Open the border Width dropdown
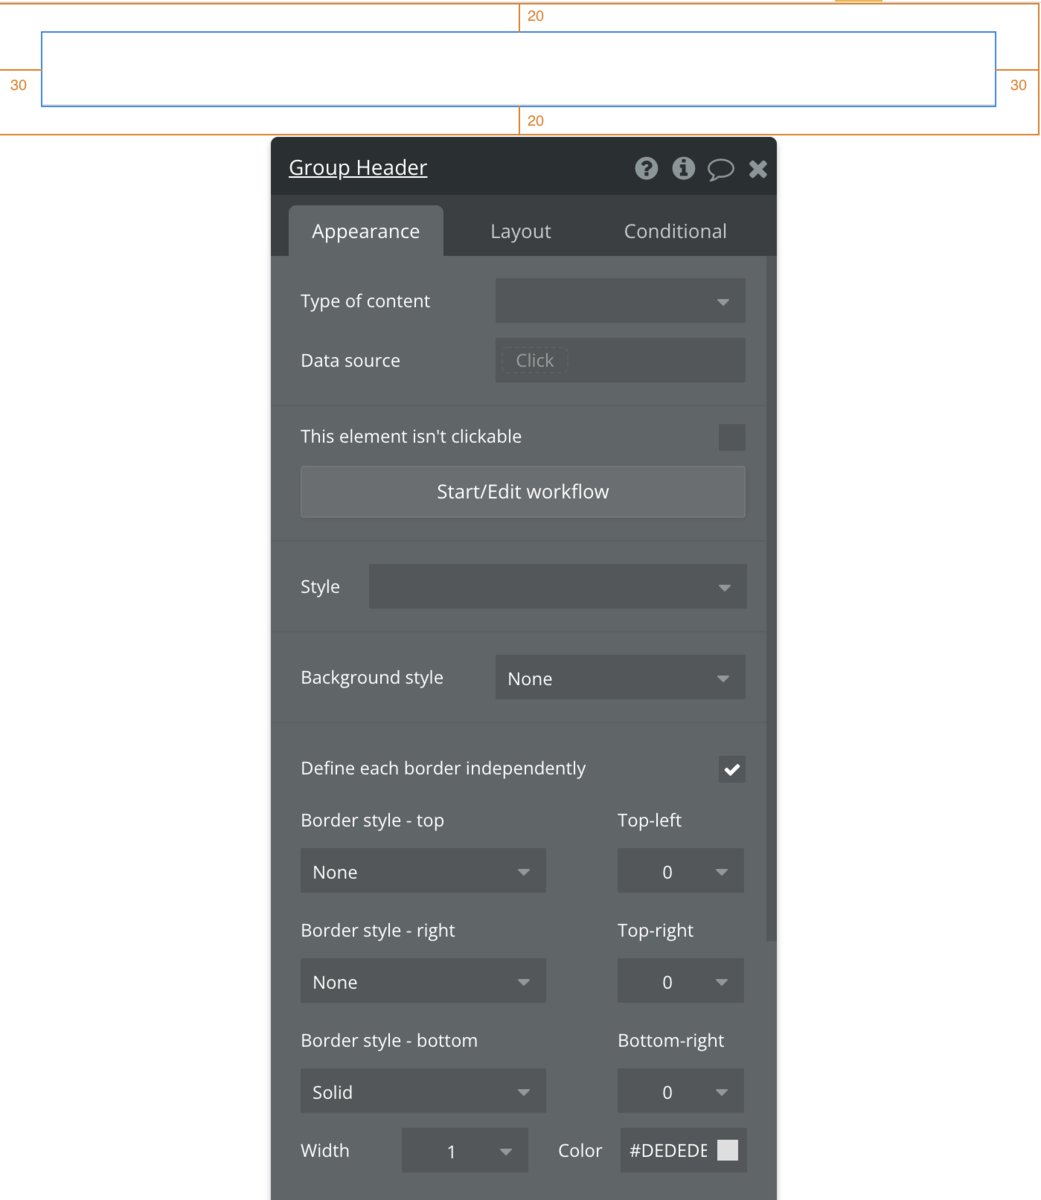 click(x=465, y=1151)
